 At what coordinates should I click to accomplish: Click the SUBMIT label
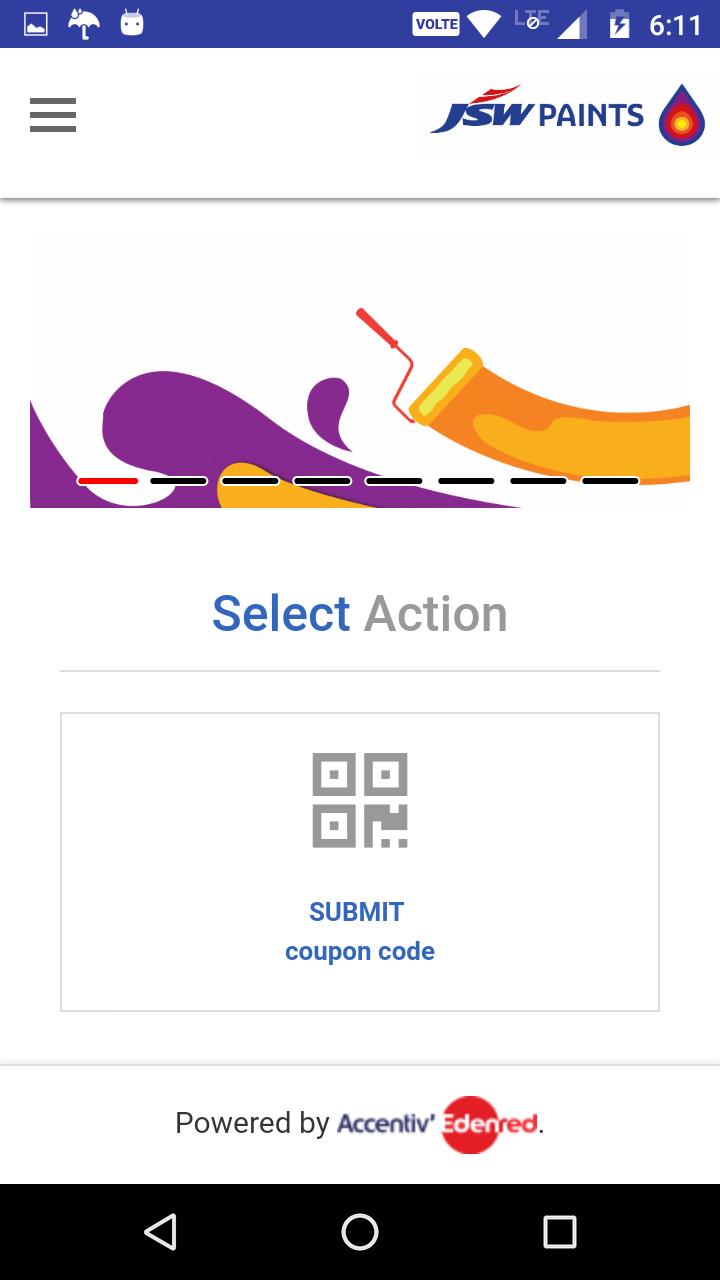(357, 912)
